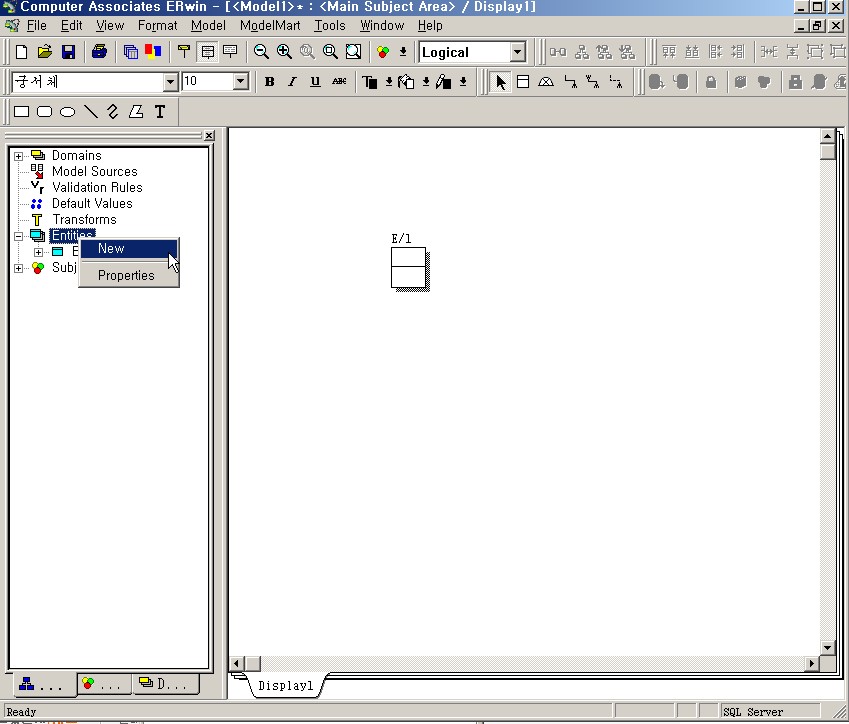Open the Model menu
The width and height of the screenshot is (849, 724).
click(x=208, y=25)
